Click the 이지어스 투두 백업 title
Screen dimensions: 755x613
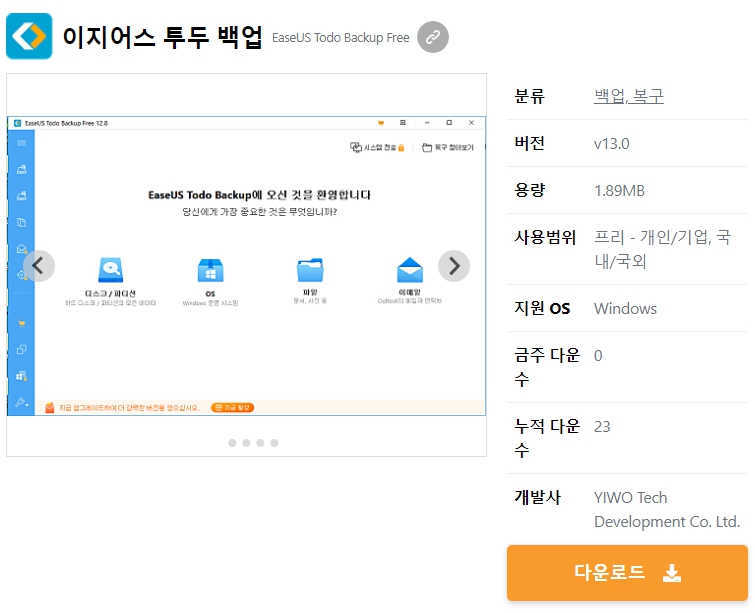pyautogui.click(x=162, y=37)
